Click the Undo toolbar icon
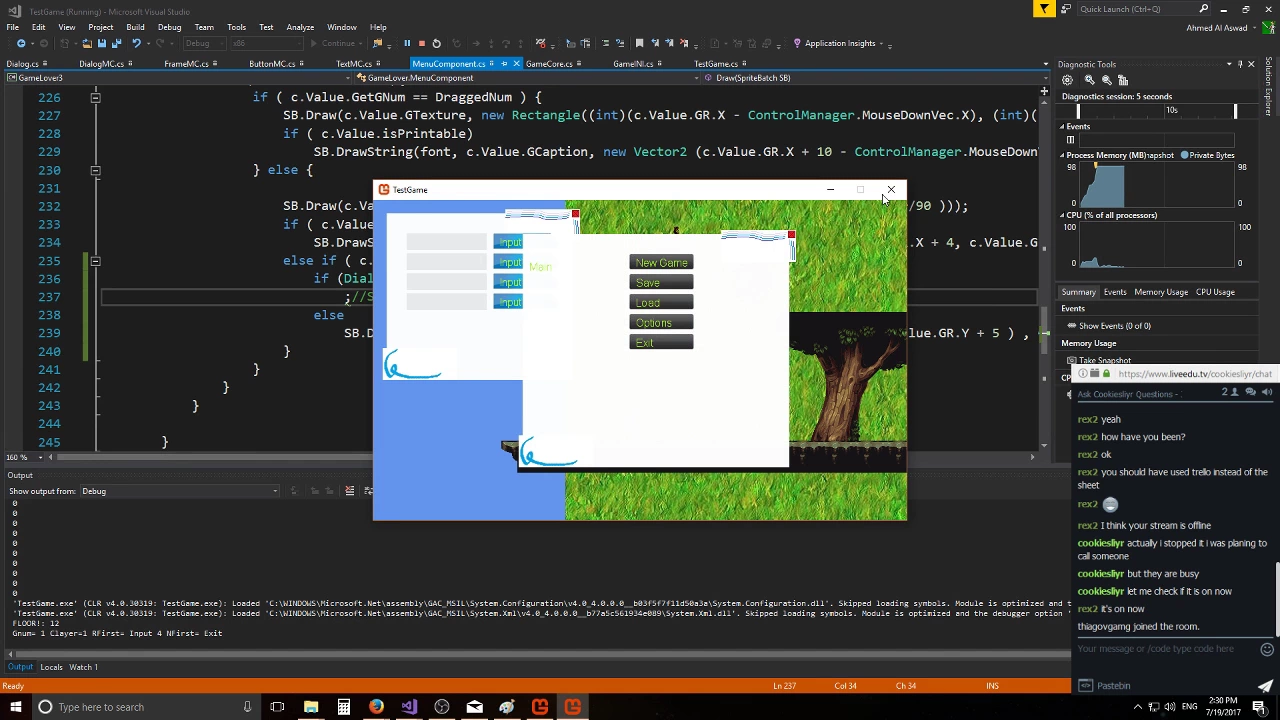 (136, 43)
